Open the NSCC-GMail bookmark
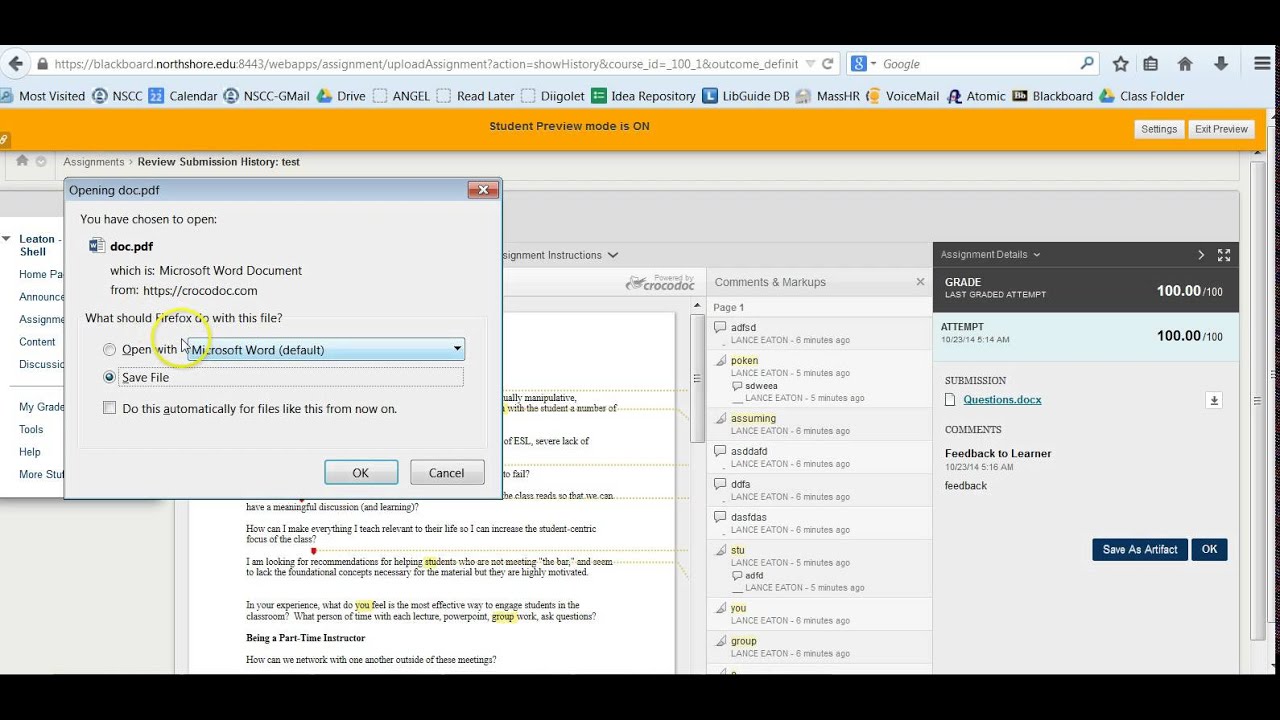The image size is (1280, 720). [x=267, y=96]
